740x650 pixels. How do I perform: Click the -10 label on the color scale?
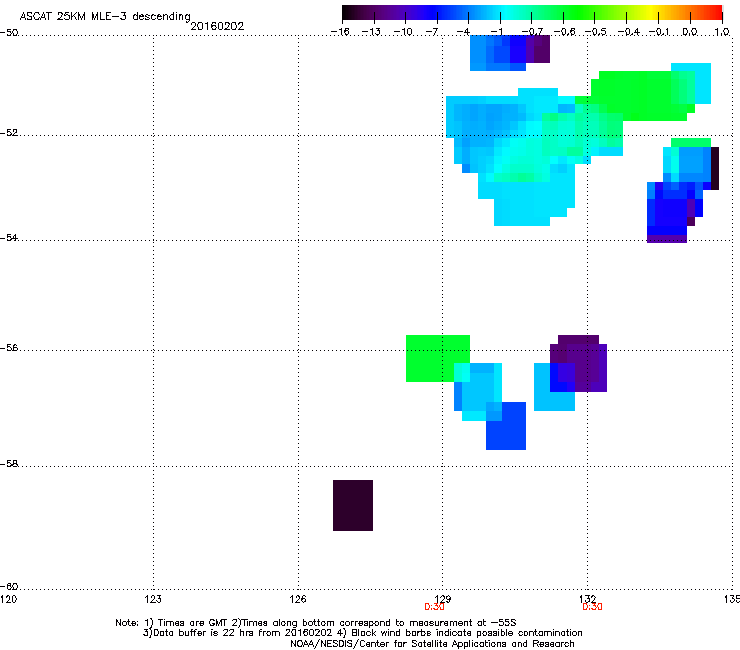click(x=403, y=32)
